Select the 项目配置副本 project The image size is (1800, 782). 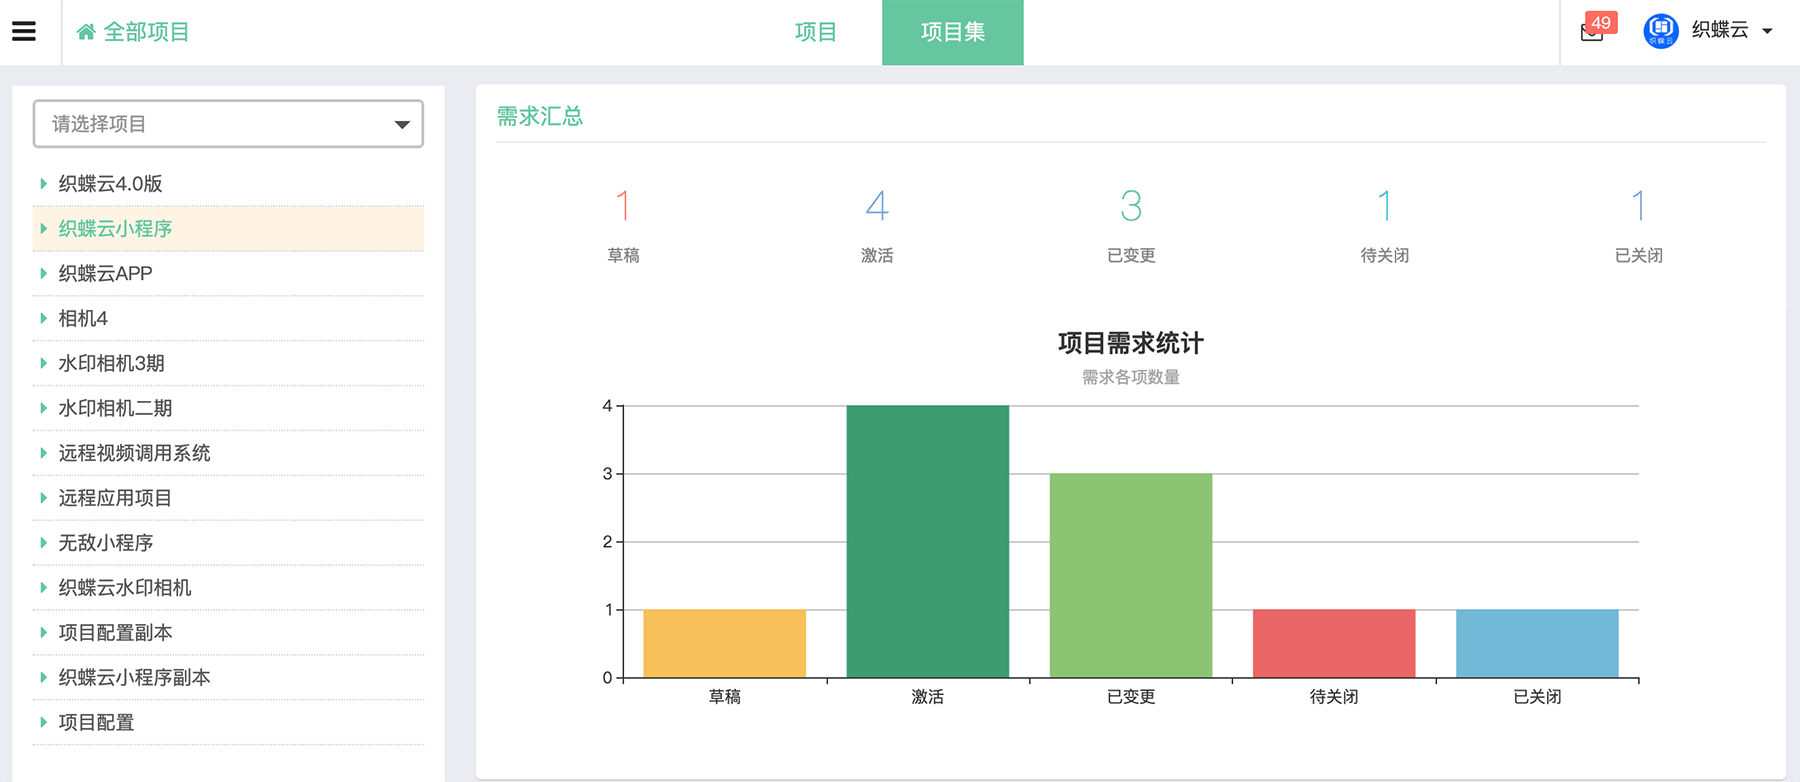(x=115, y=633)
